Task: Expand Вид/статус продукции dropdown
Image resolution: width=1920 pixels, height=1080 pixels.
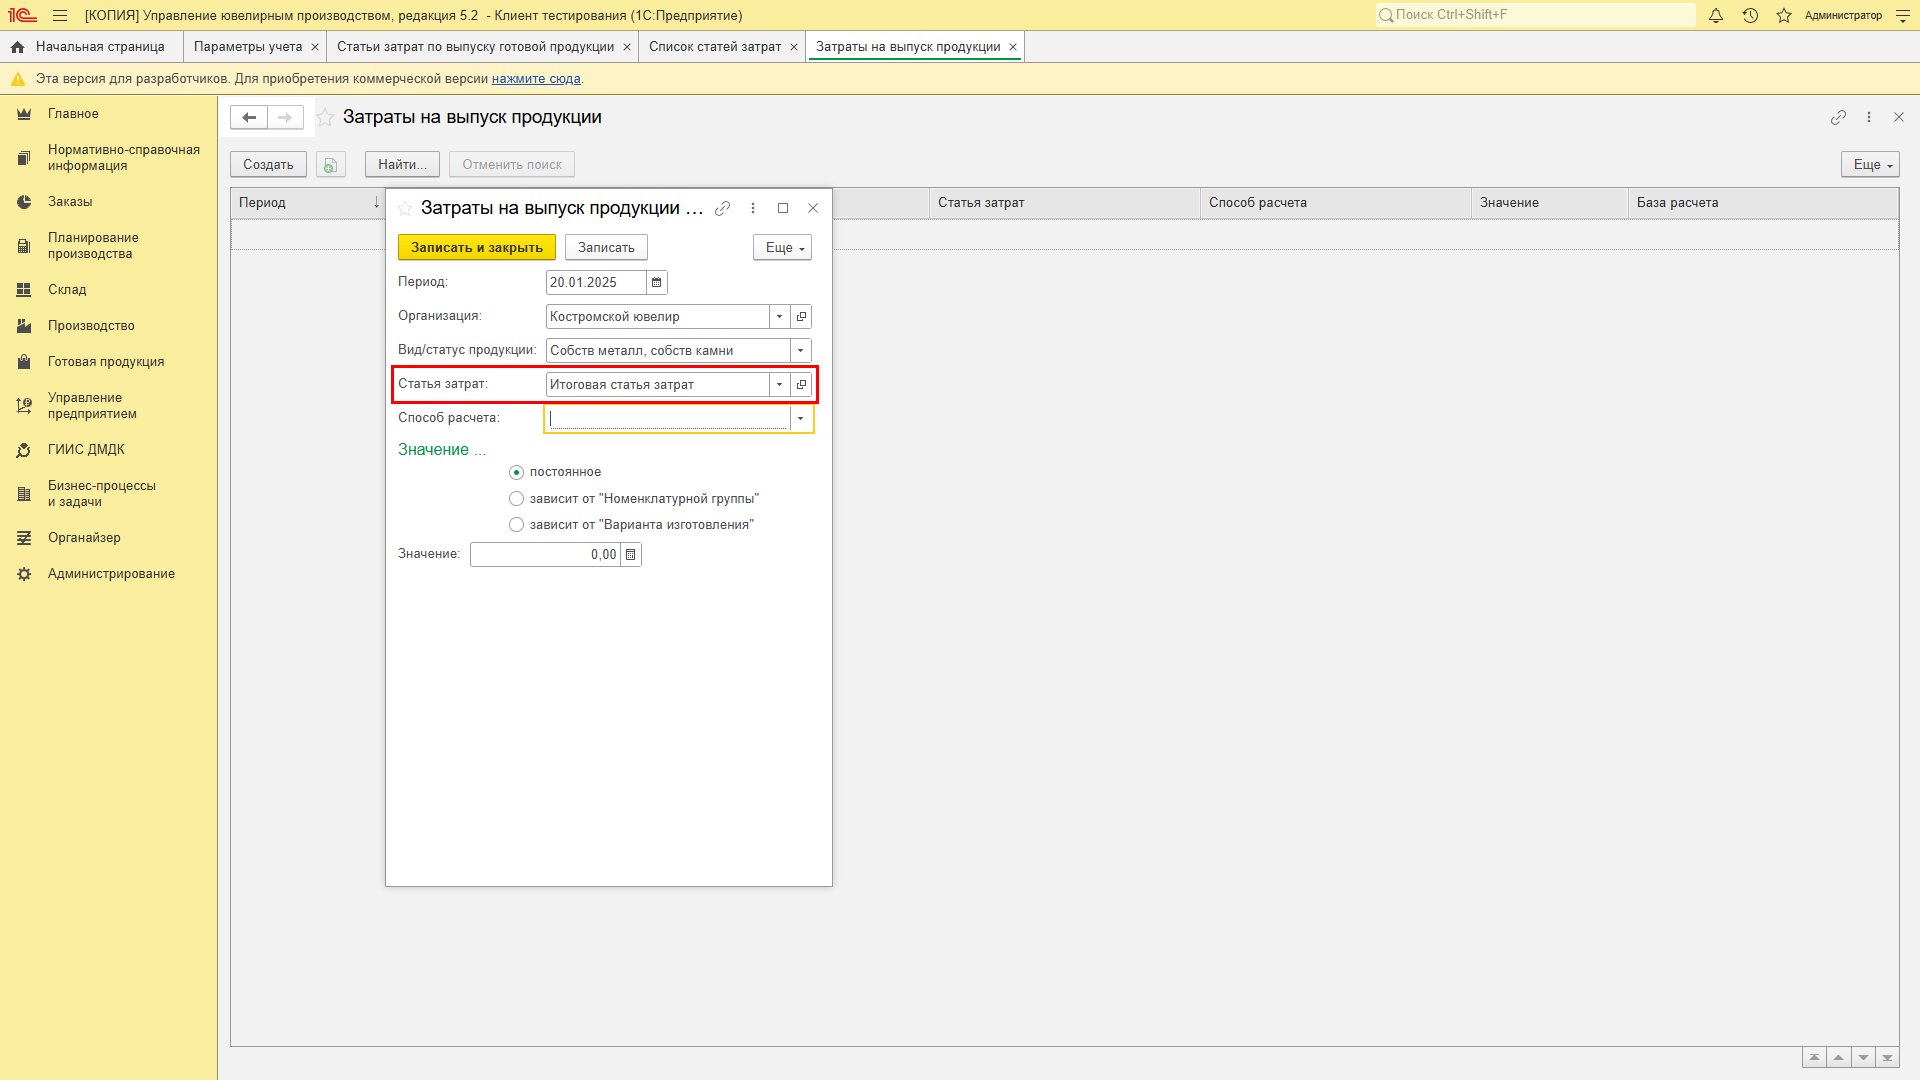Action: click(x=801, y=351)
